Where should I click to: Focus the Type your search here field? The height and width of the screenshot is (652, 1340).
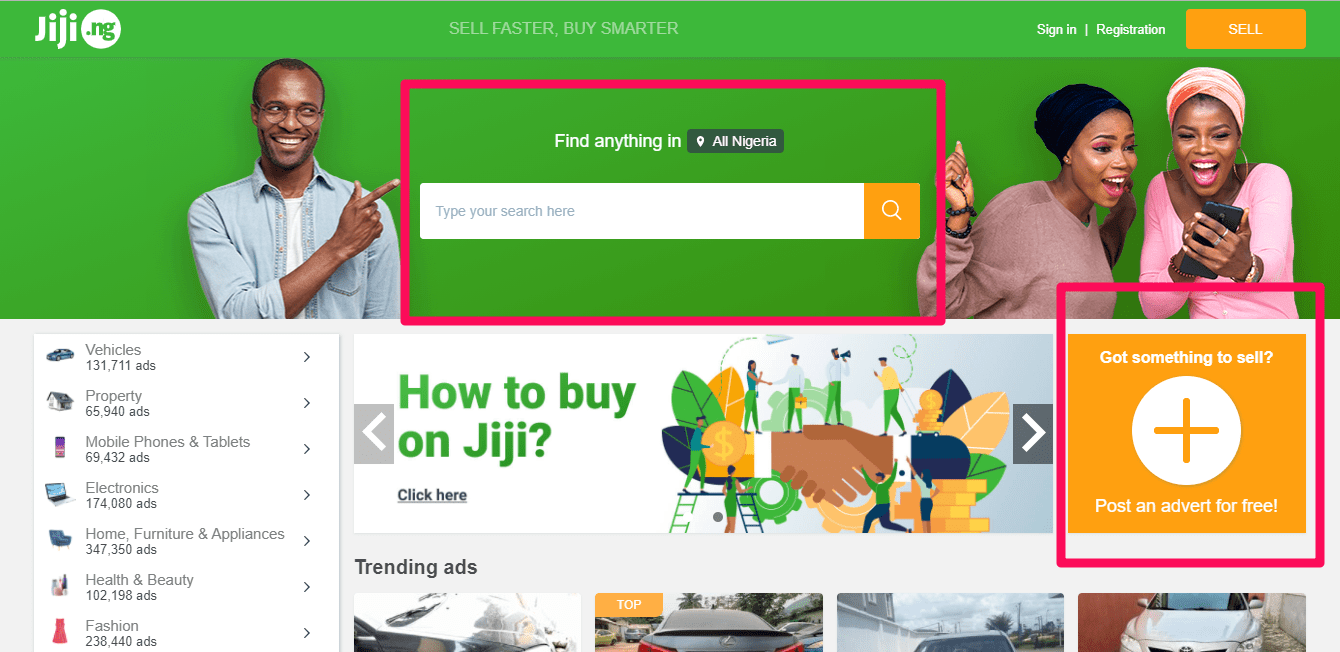[x=642, y=211]
